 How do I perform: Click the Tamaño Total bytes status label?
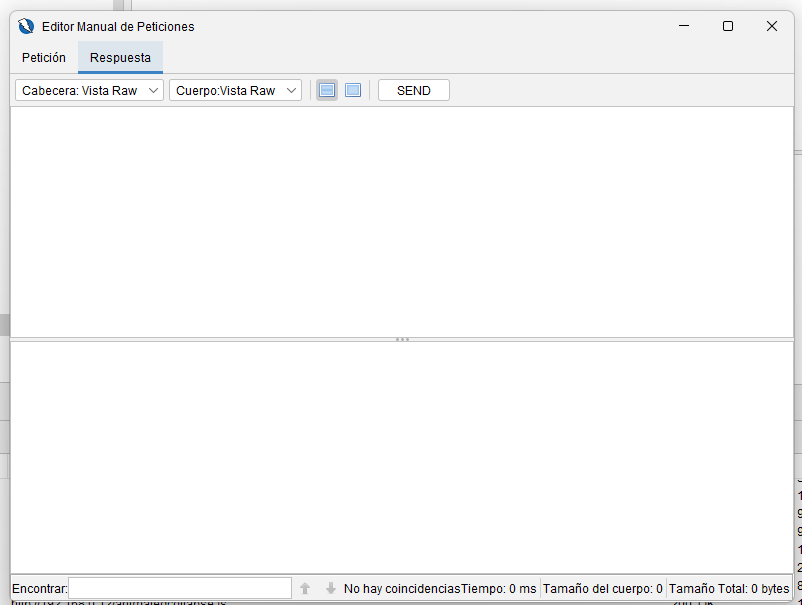pyautogui.click(x=728, y=589)
